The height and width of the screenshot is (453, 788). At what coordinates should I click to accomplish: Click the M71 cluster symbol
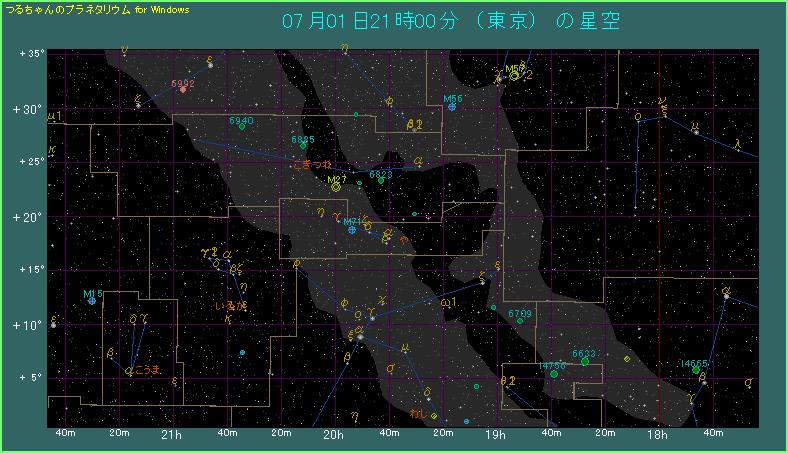352,229
